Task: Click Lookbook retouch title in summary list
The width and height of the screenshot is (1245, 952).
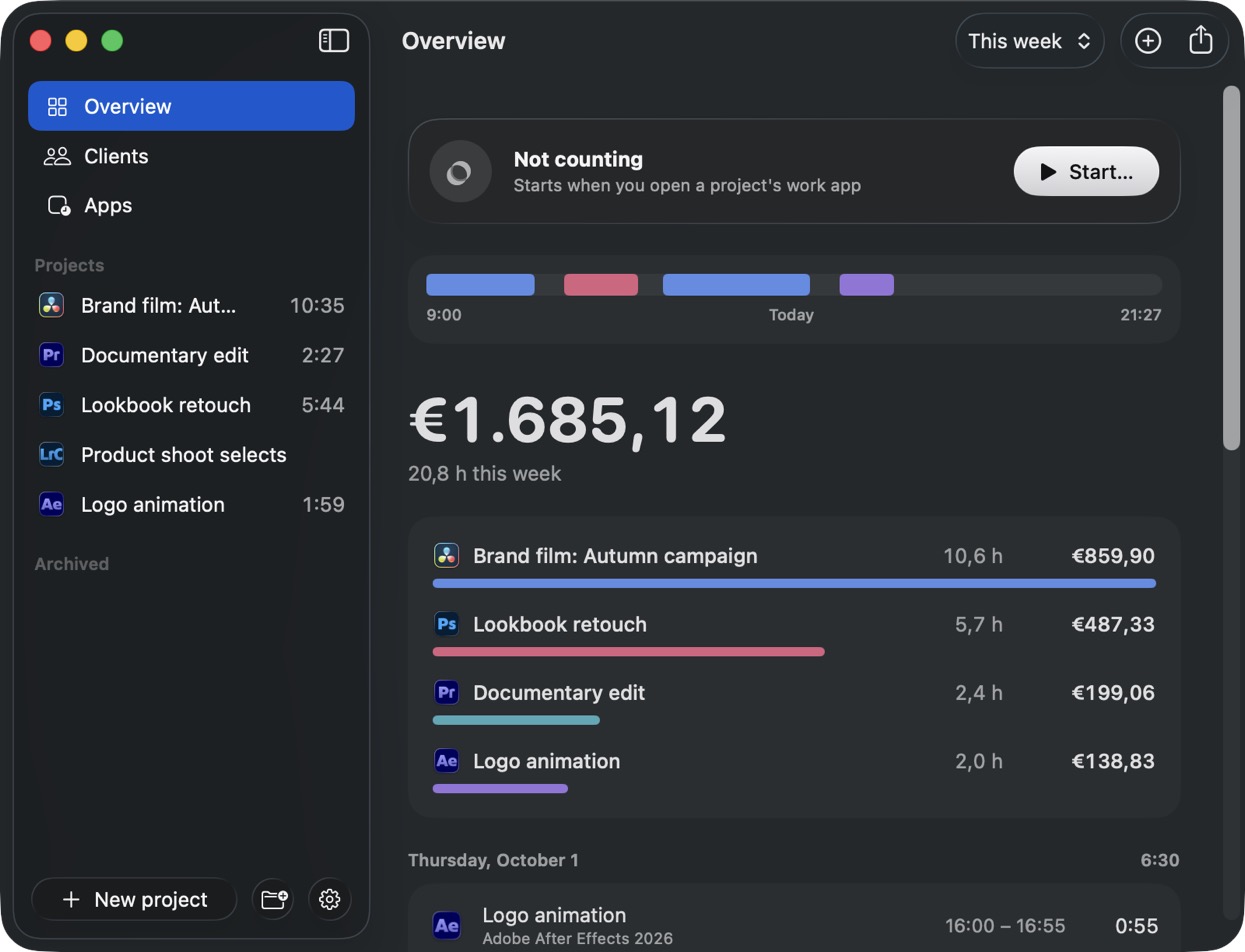Action: [x=560, y=624]
